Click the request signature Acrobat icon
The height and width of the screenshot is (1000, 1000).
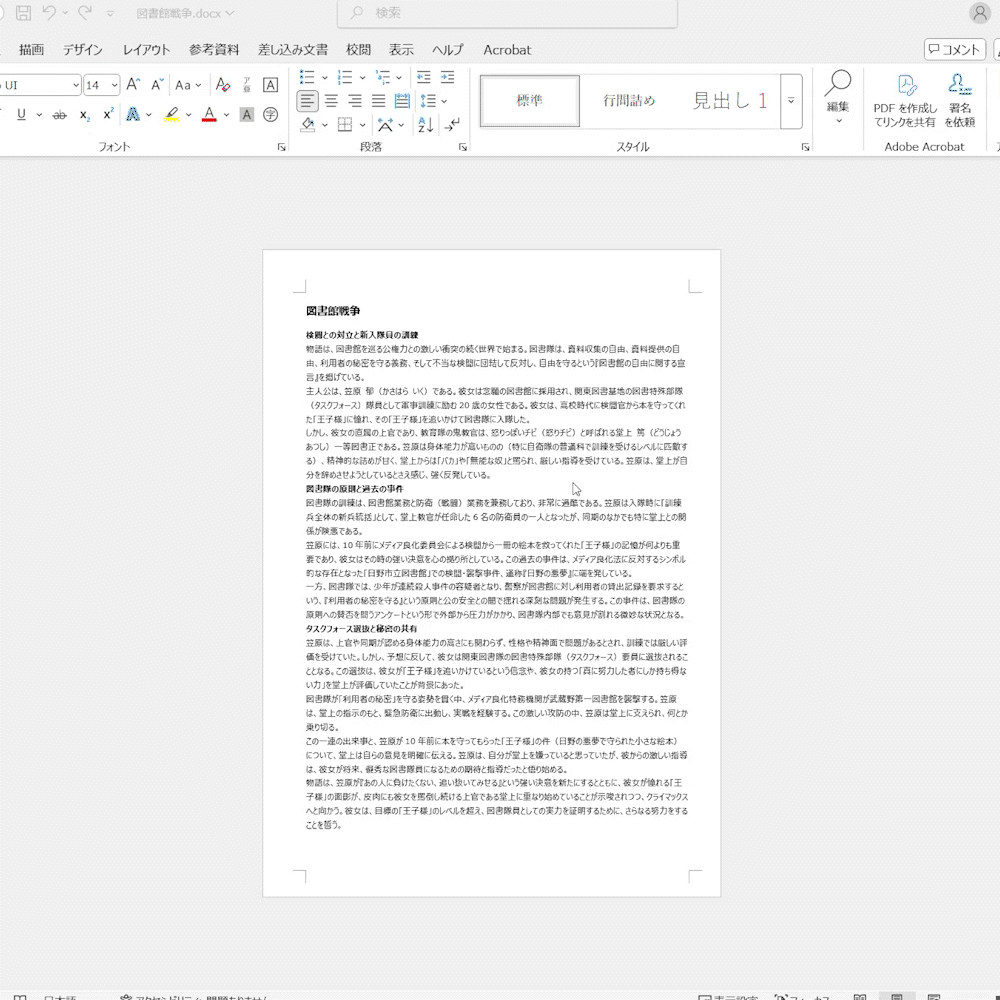[959, 100]
